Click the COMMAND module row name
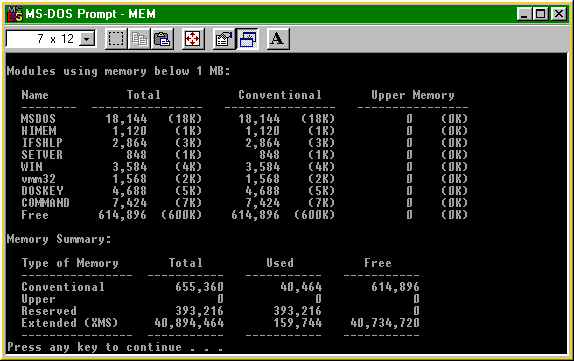The image size is (574, 361). point(45,203)
